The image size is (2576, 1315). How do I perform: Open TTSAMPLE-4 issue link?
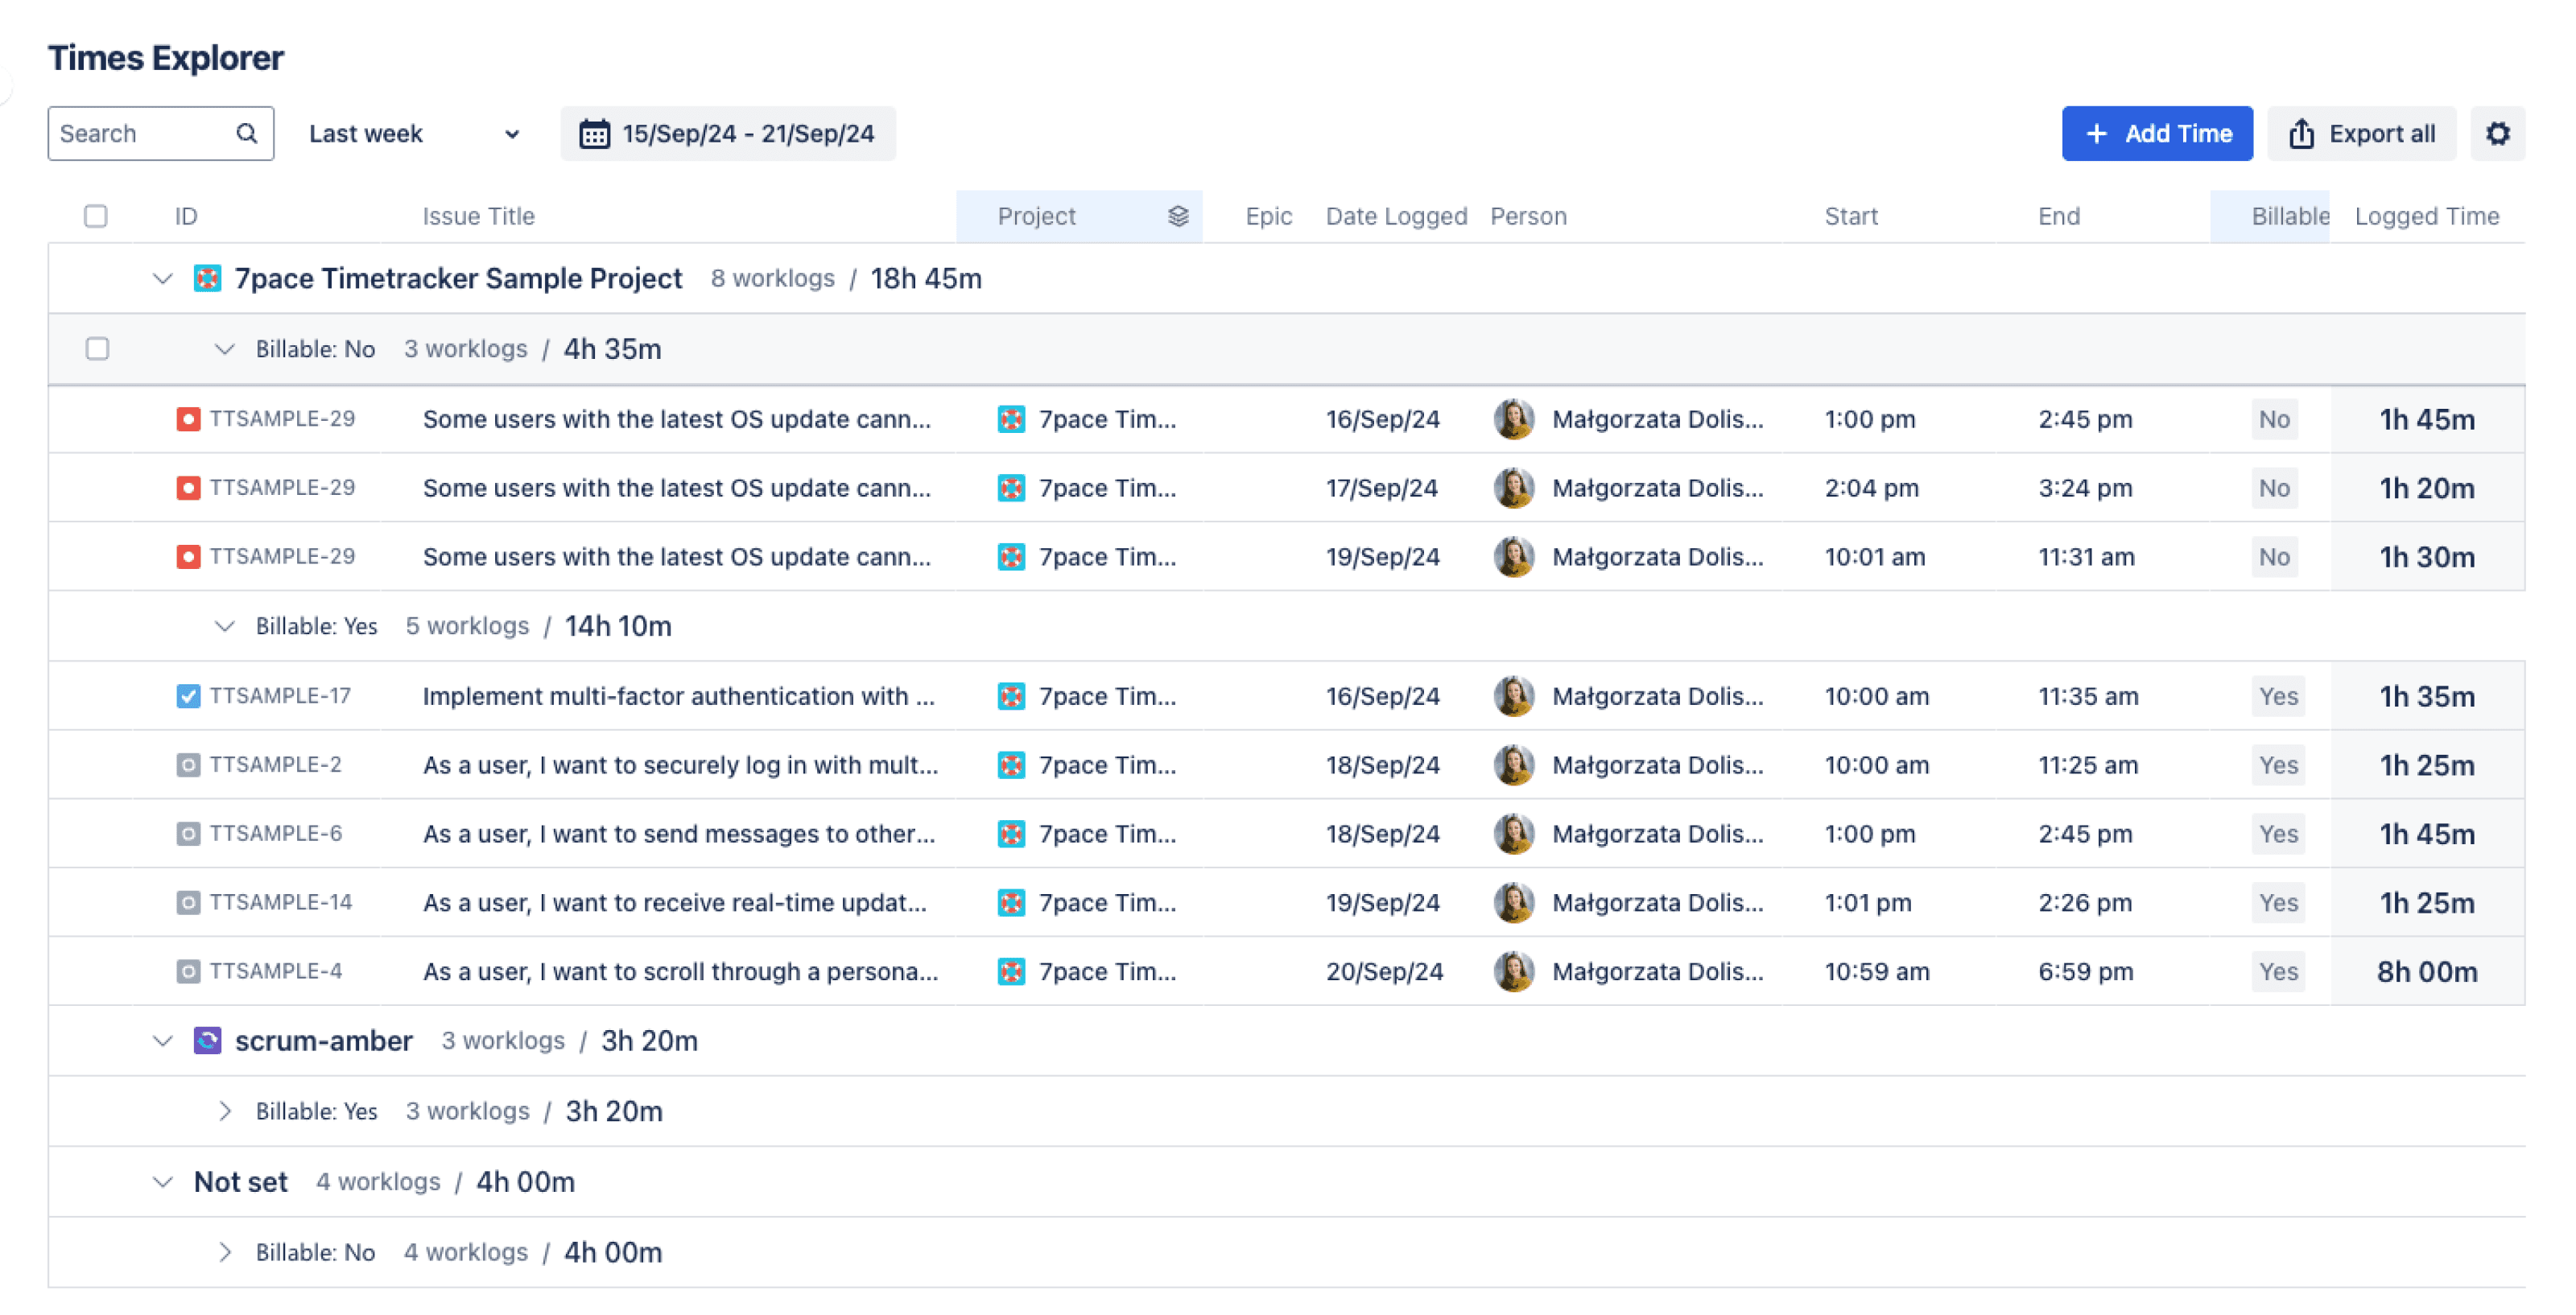(x=276, y=972)
